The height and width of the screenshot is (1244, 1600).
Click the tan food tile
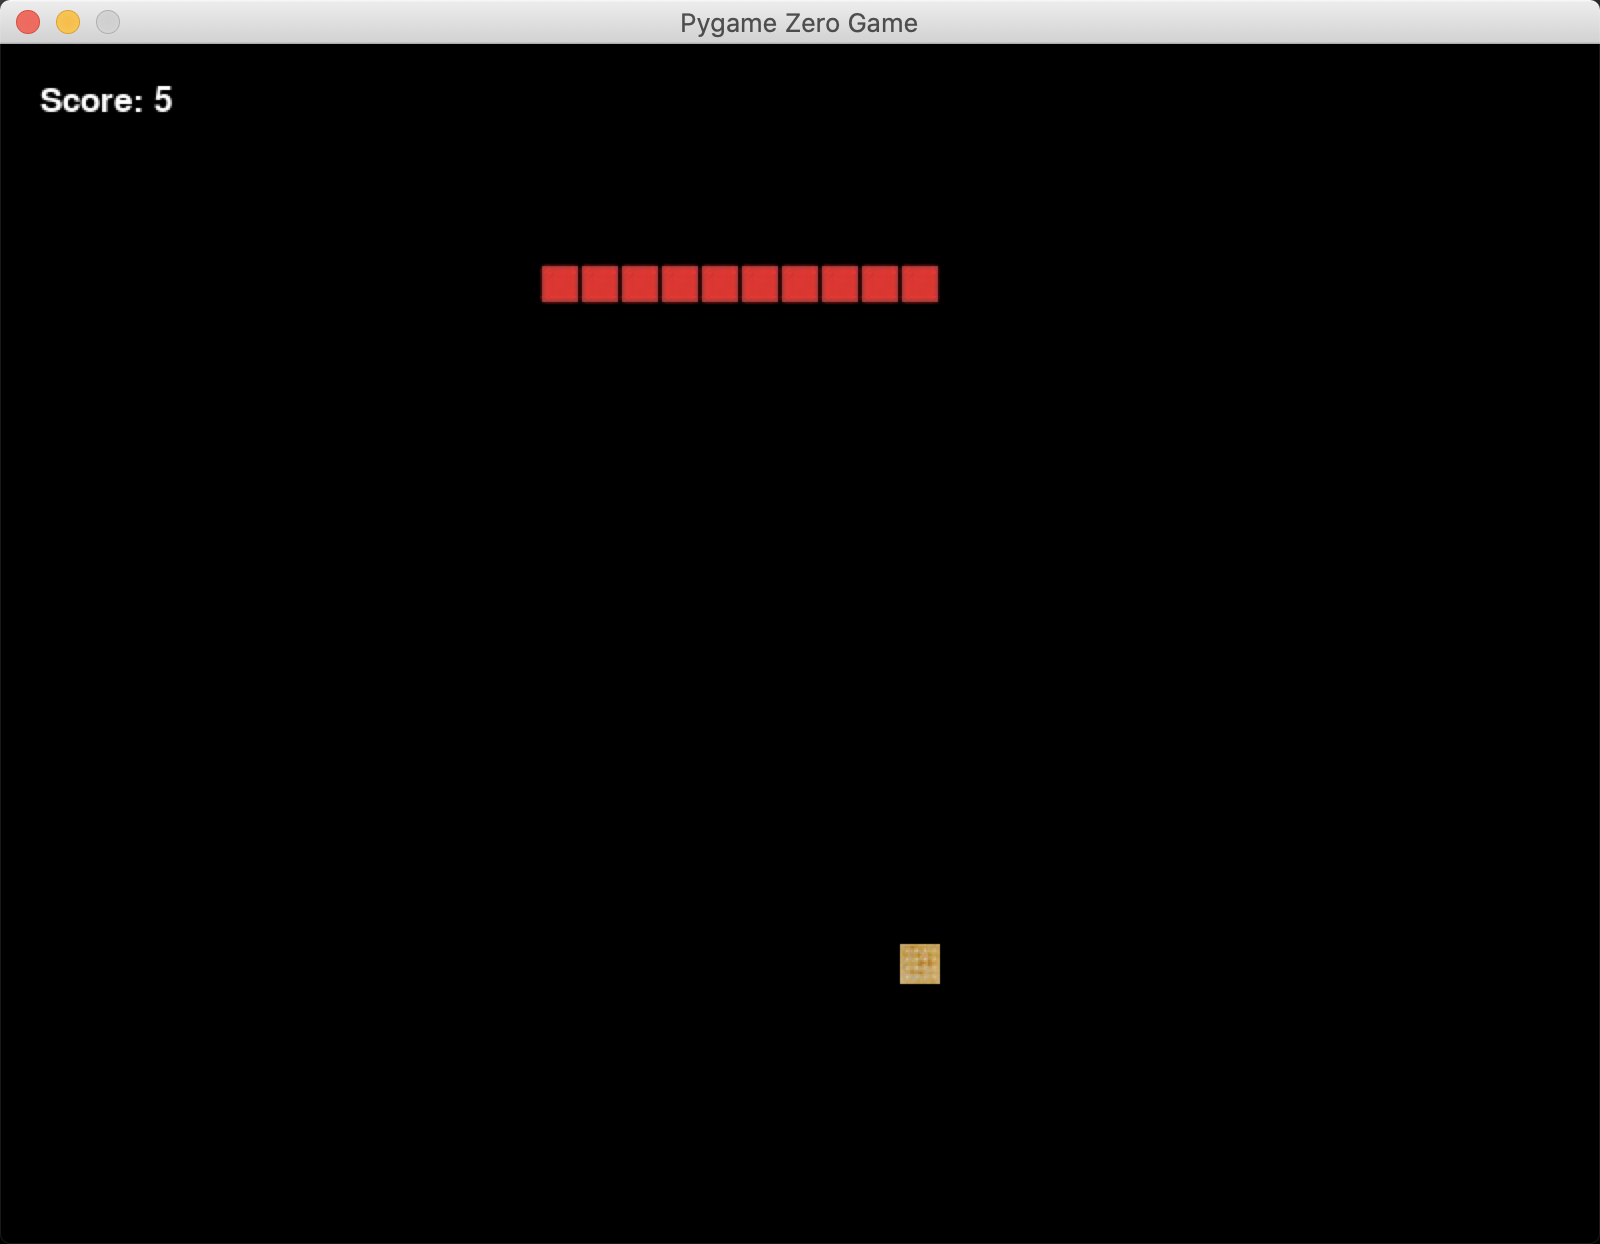coord(920,964)
